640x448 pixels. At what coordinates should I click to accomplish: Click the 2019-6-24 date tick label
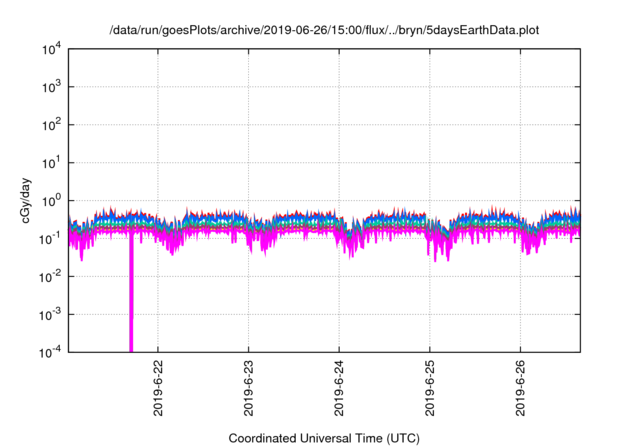point(339,388)
